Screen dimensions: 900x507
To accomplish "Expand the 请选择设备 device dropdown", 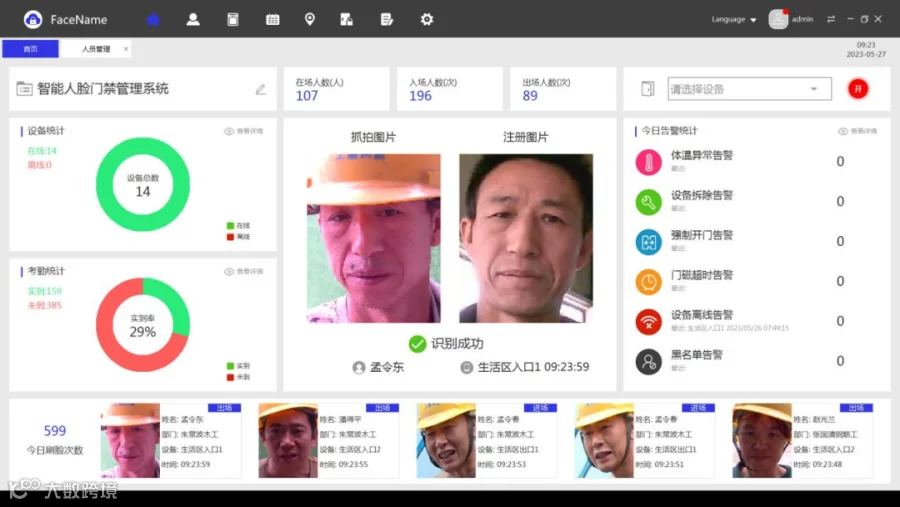I will click(750, 89).
